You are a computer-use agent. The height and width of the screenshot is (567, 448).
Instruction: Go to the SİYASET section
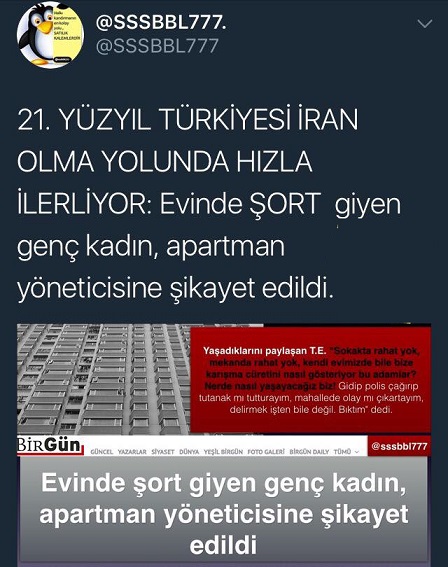click(163, 452)
